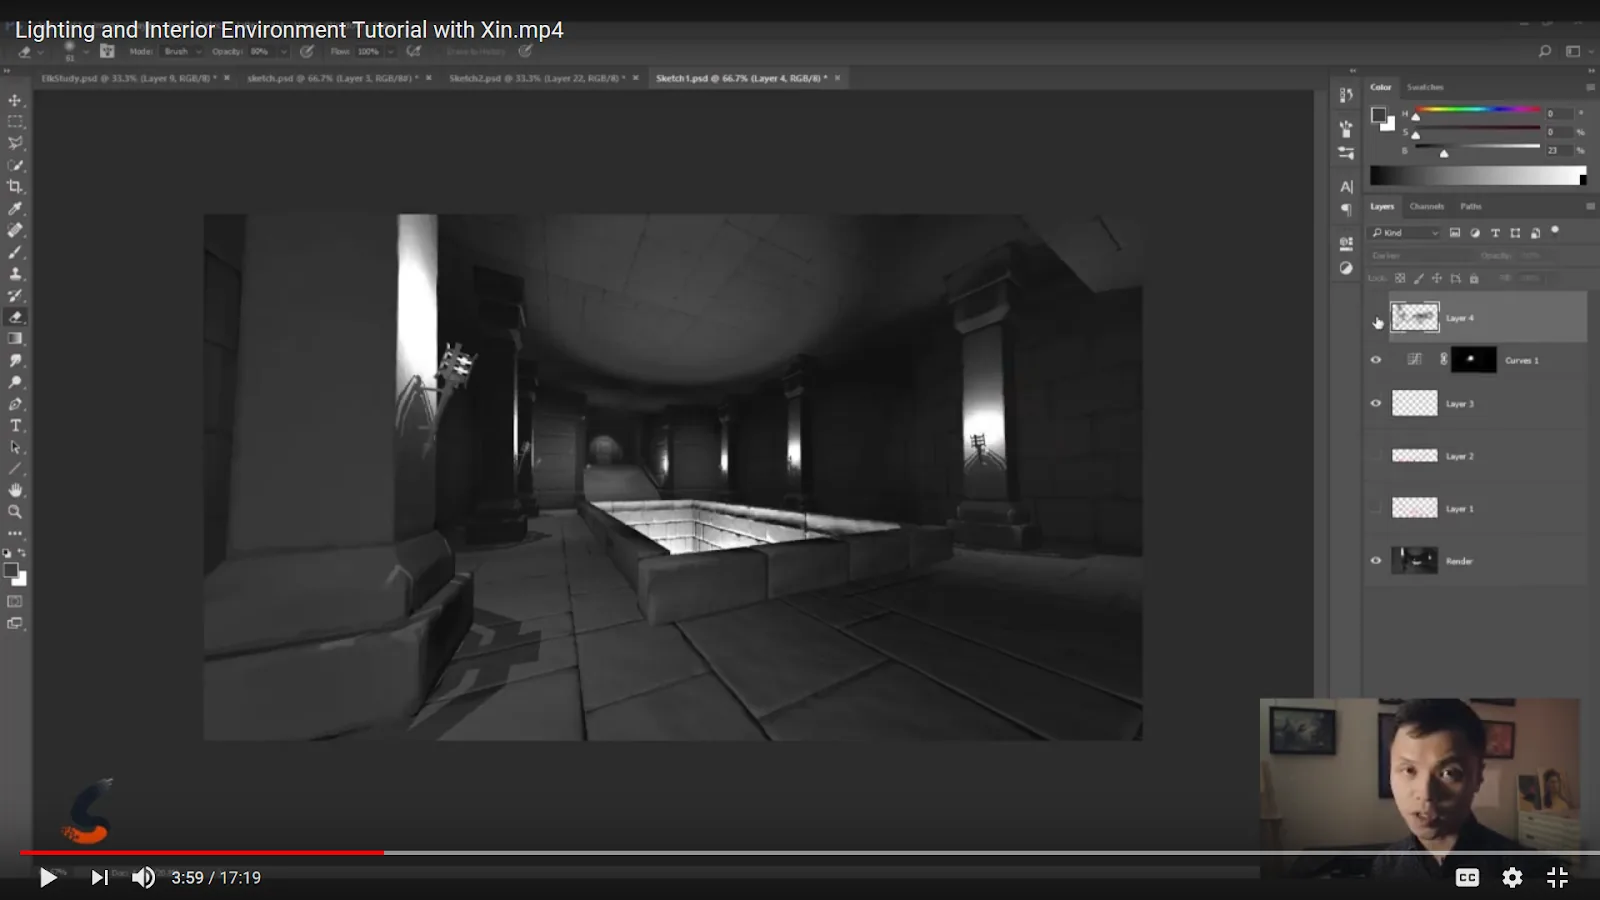The height and width of the screenshot is (900, 1600).
Task: Select the Pen tool
Action: (15, 404)
